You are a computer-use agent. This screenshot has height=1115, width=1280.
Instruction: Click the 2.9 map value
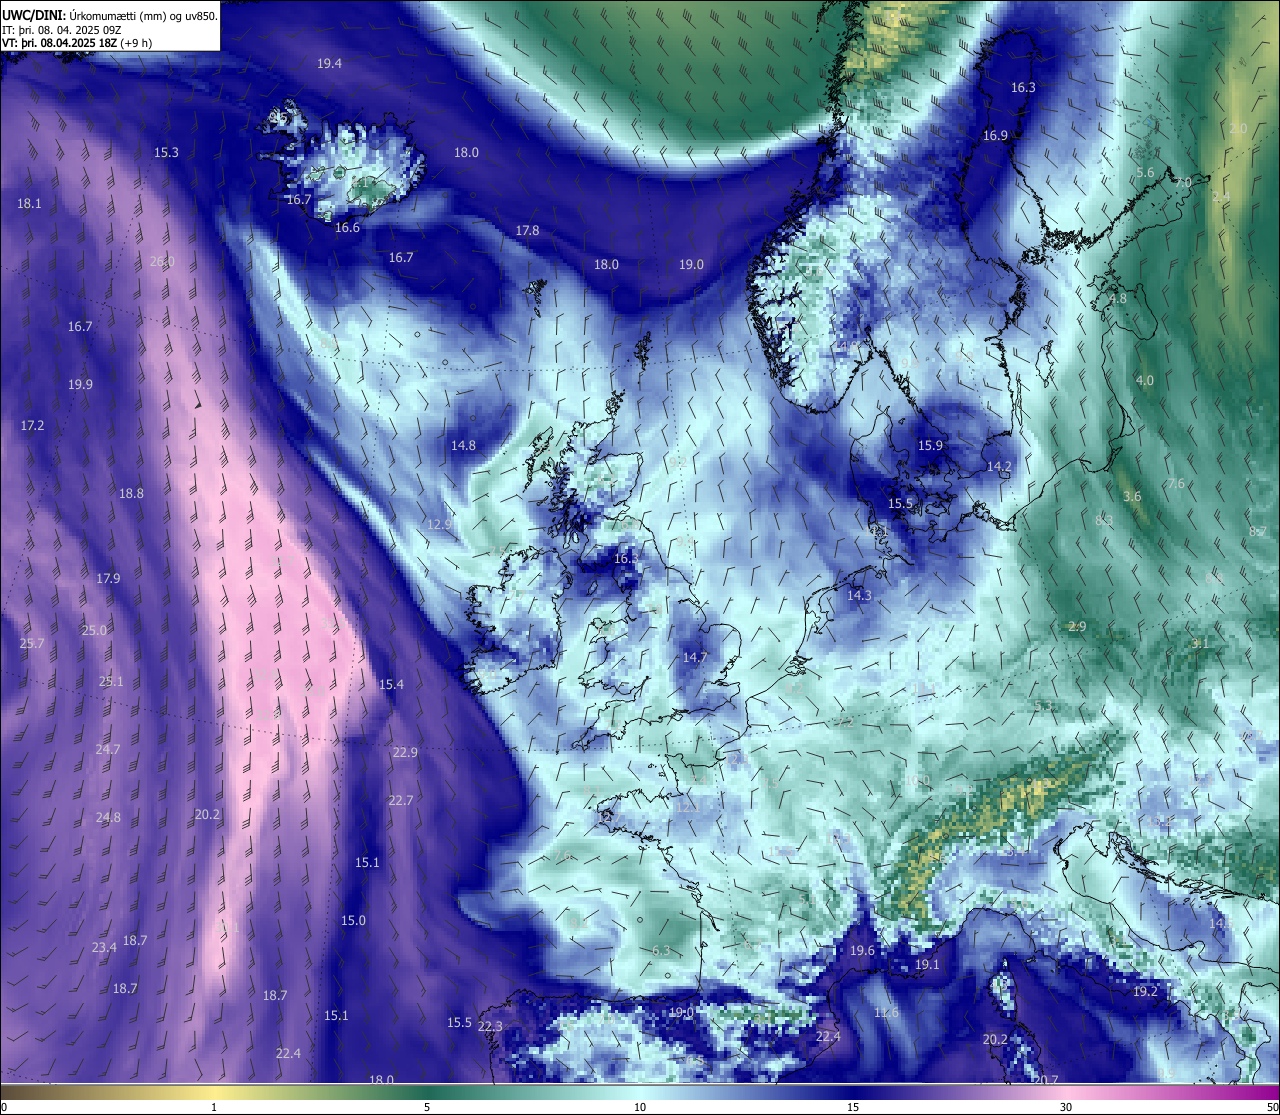pos(1077,626)
